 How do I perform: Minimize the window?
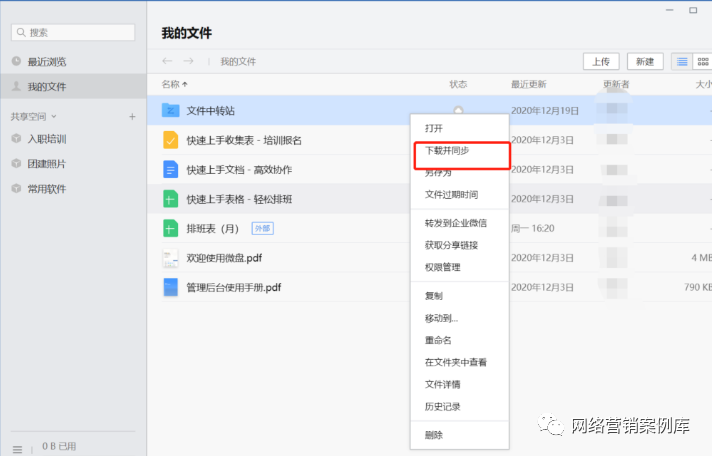click(670, 10)
